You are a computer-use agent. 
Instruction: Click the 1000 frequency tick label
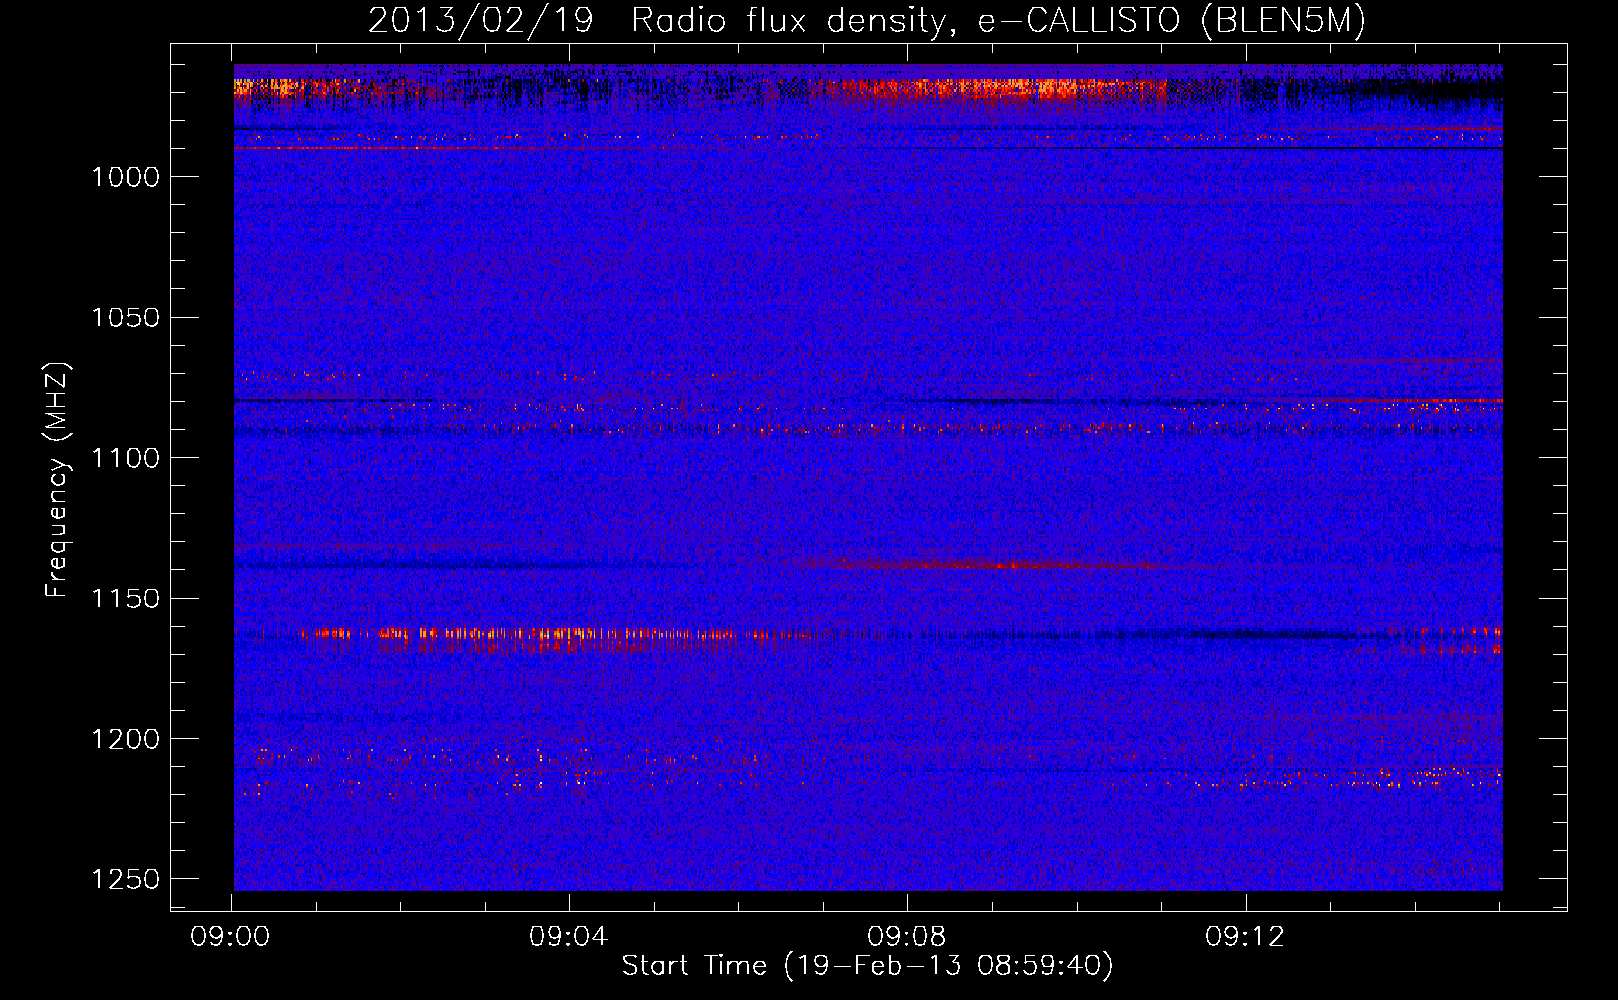tap(125, 177)
